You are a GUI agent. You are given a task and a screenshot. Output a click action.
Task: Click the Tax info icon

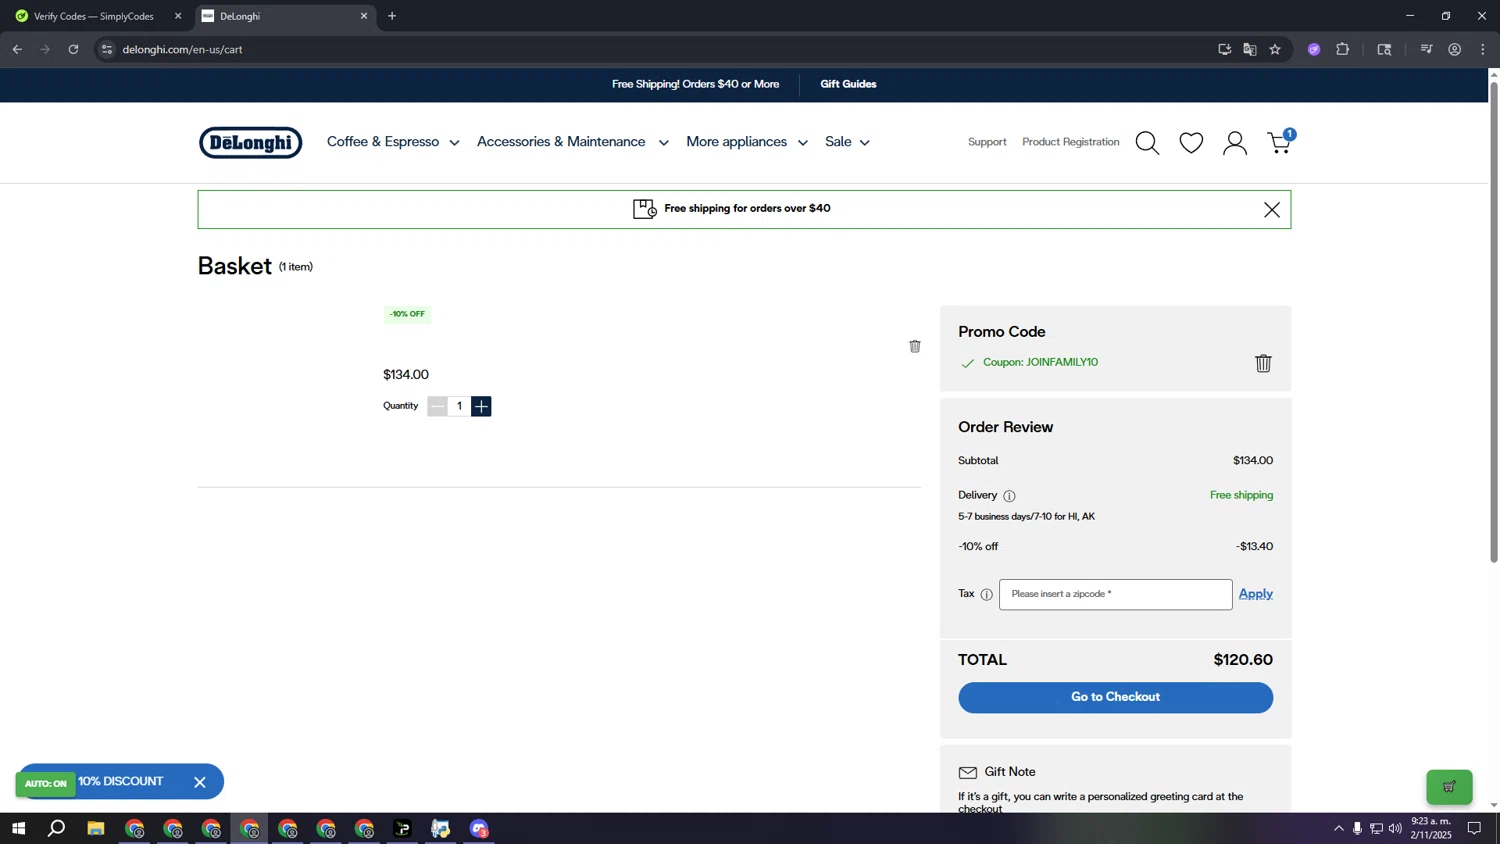[986, 595]
